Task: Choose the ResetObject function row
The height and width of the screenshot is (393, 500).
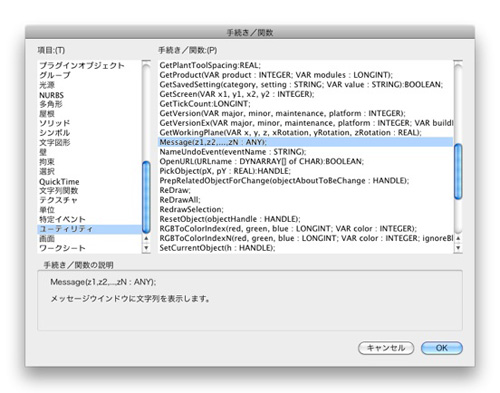Action: tap(306, 219)
